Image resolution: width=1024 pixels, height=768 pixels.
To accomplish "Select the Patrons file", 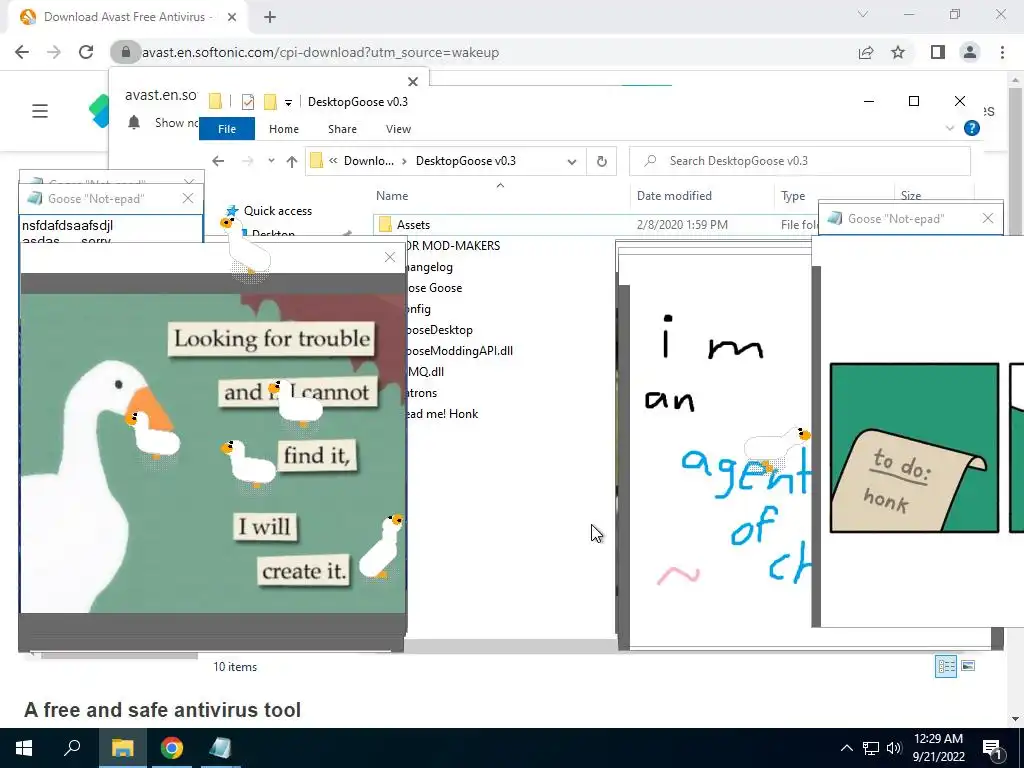I will (421, 392).
